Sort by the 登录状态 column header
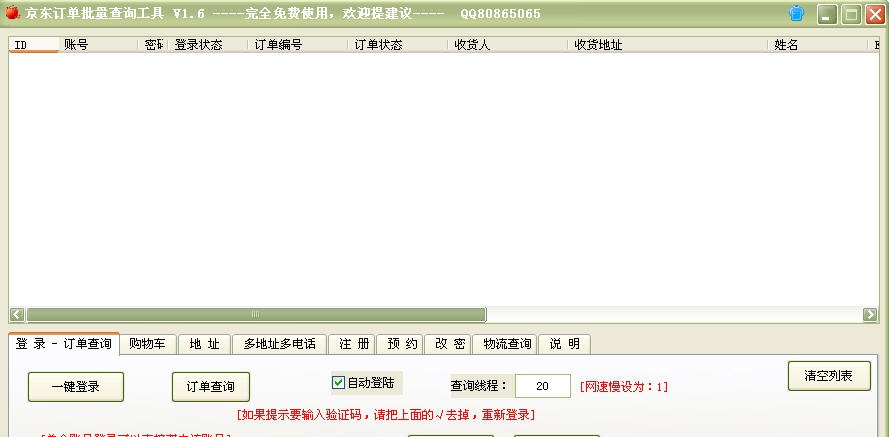889x437 pixels. coord(208,45)
